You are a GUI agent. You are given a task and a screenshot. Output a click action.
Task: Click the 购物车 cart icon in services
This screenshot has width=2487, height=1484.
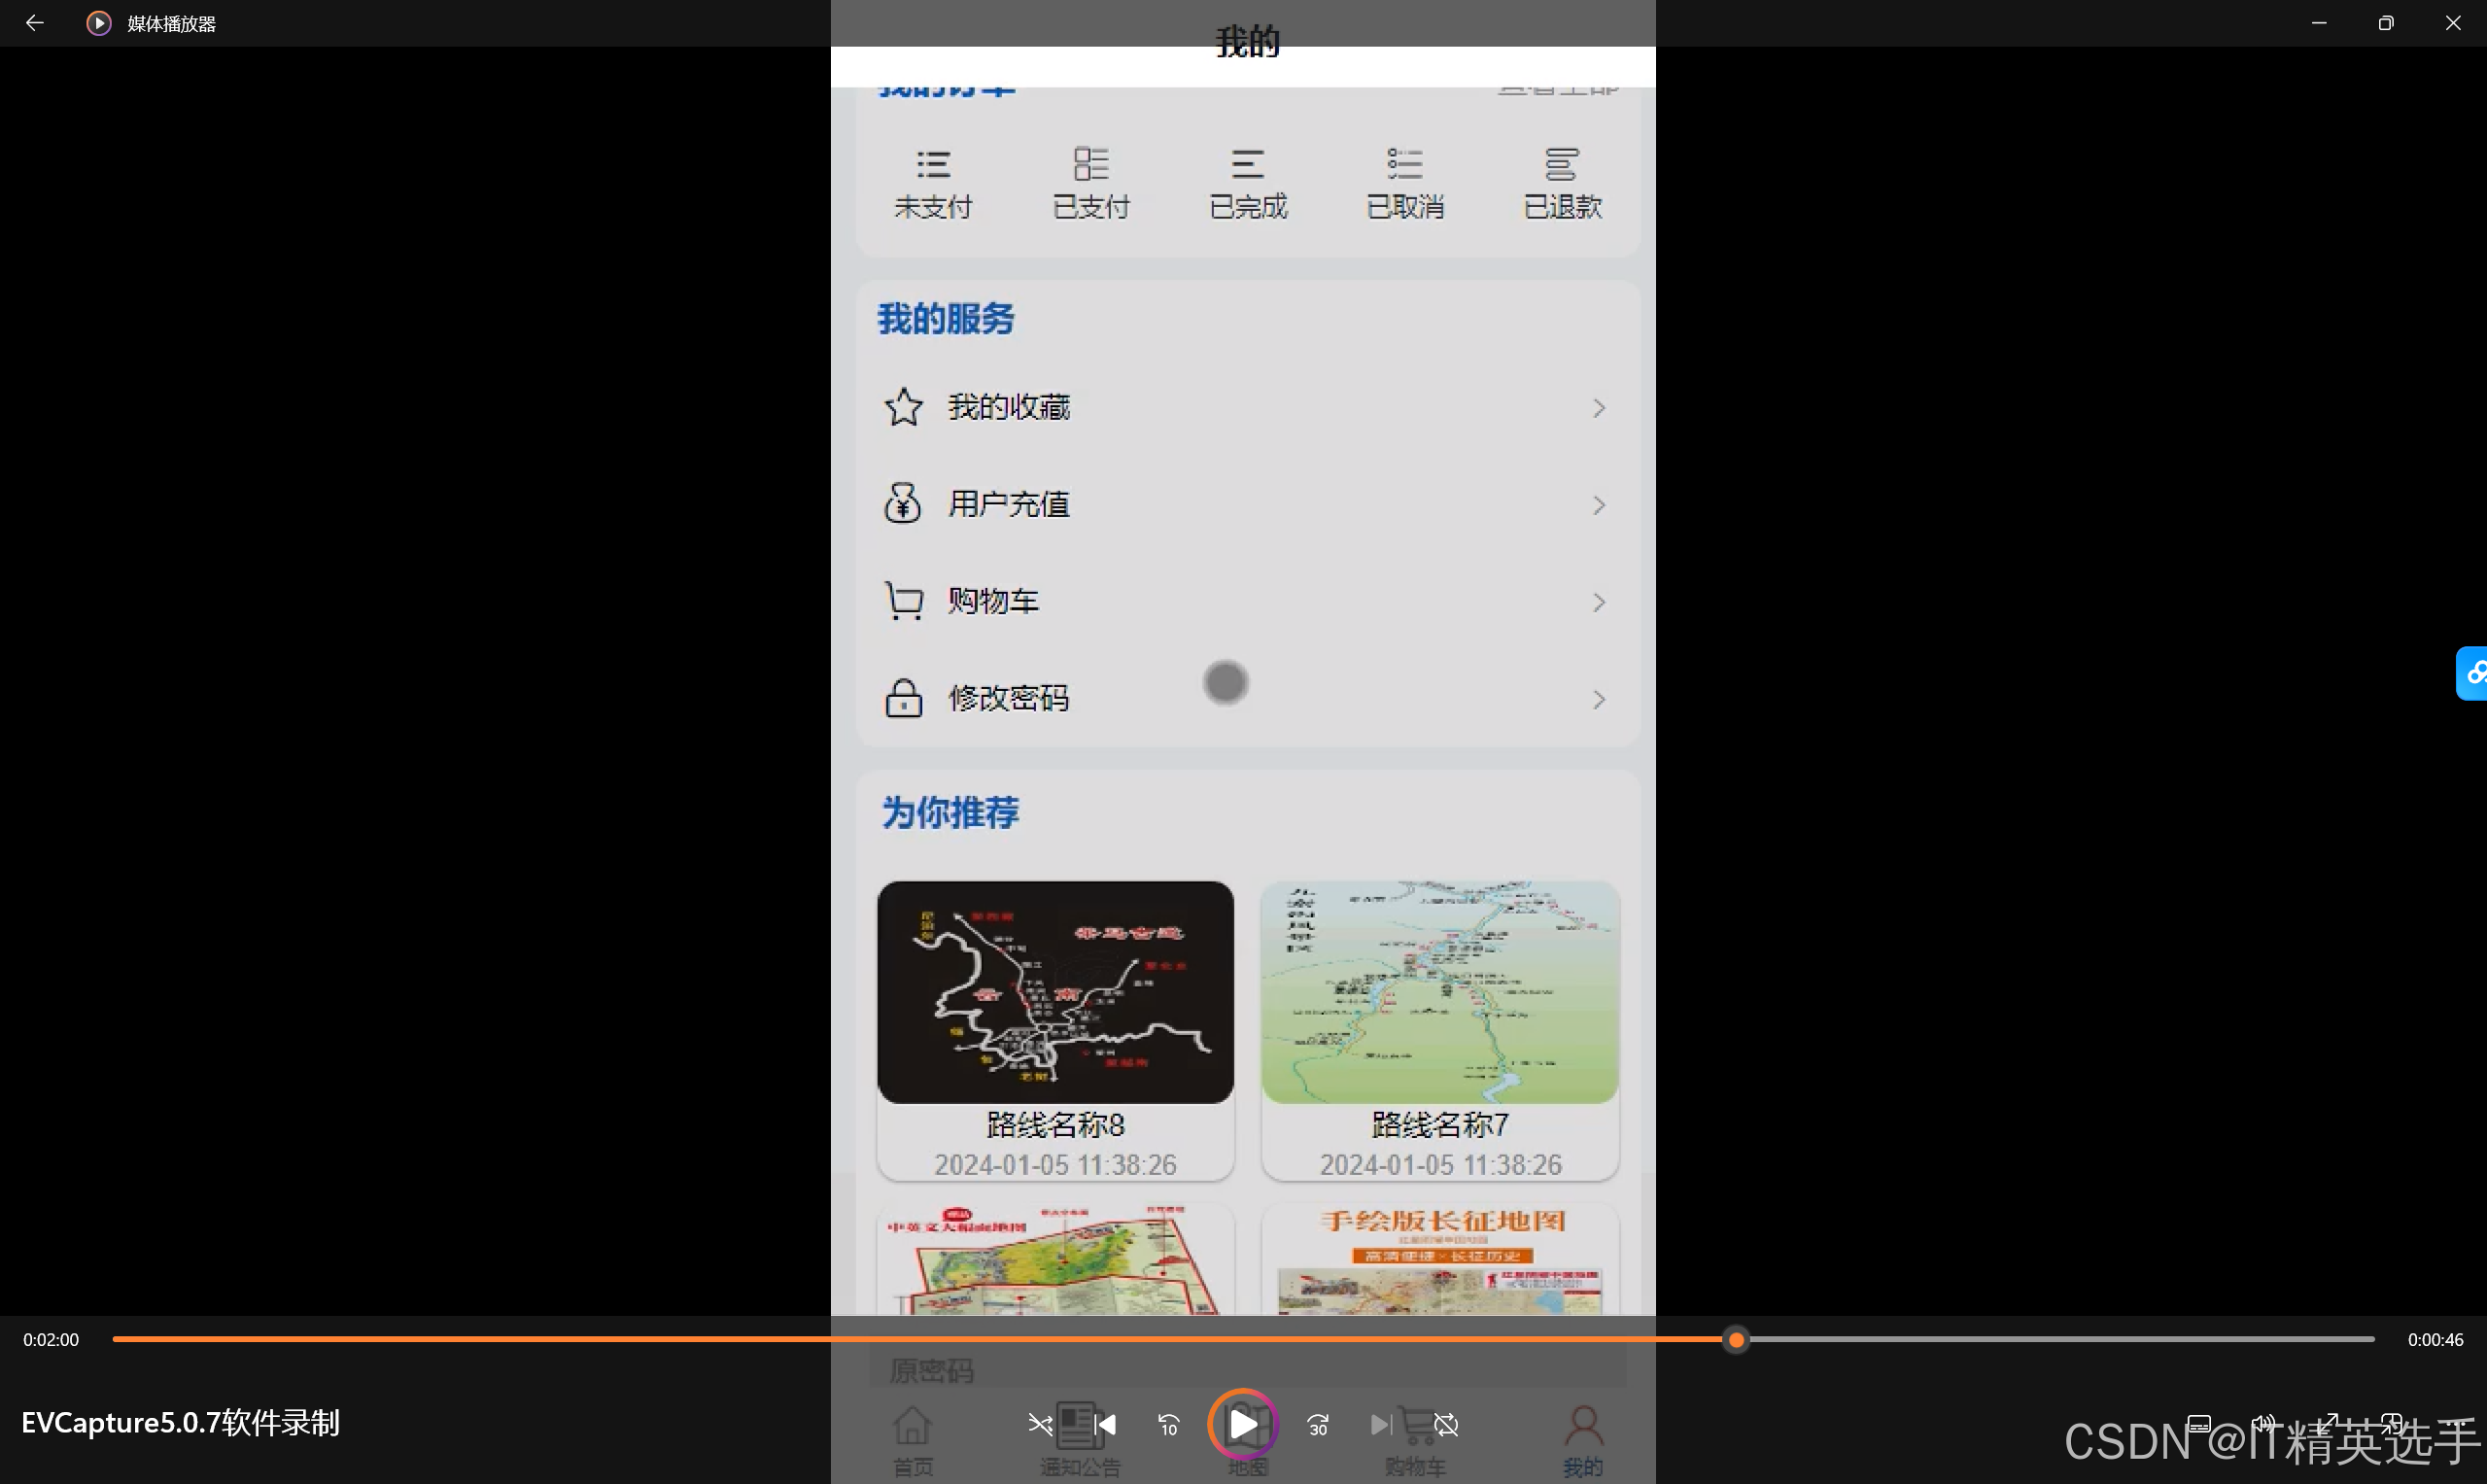903,601
